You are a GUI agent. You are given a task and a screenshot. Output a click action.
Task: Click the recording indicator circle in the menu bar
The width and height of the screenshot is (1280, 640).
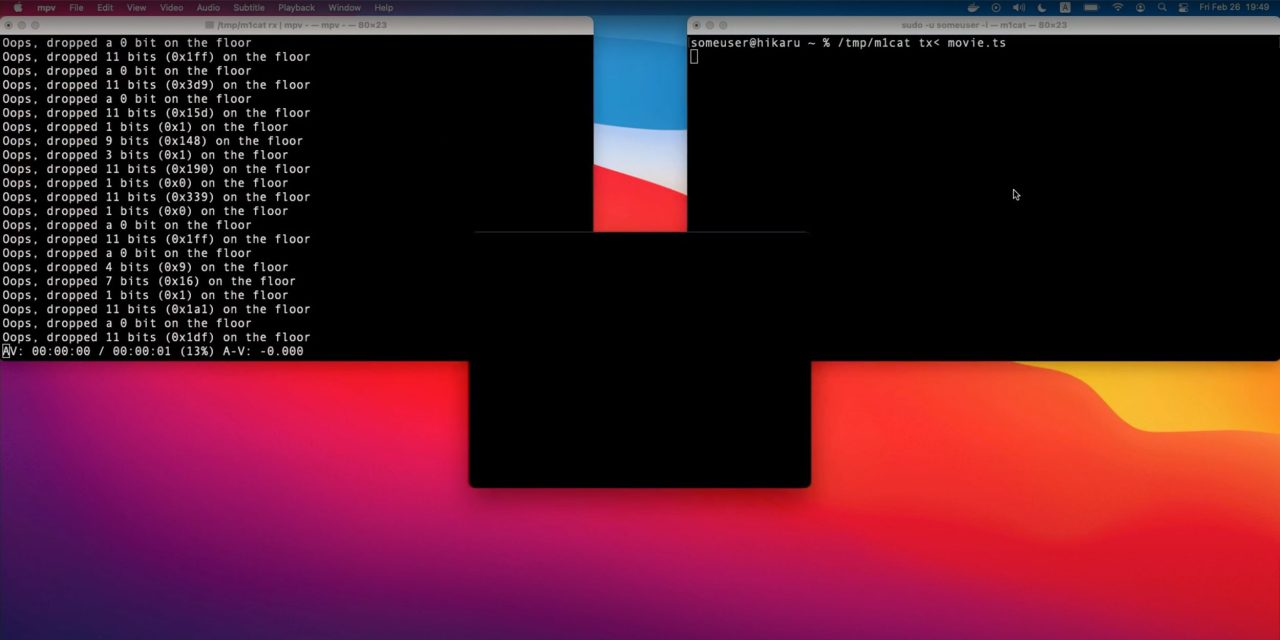pos(995,7)
